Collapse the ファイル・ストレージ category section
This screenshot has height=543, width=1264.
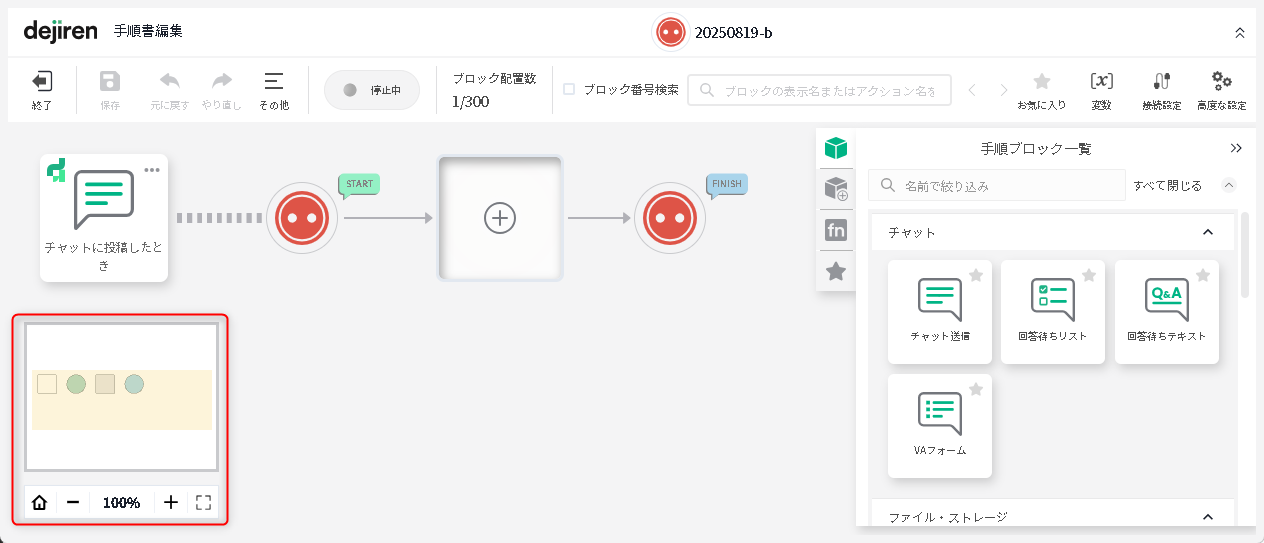point(1207,517)
